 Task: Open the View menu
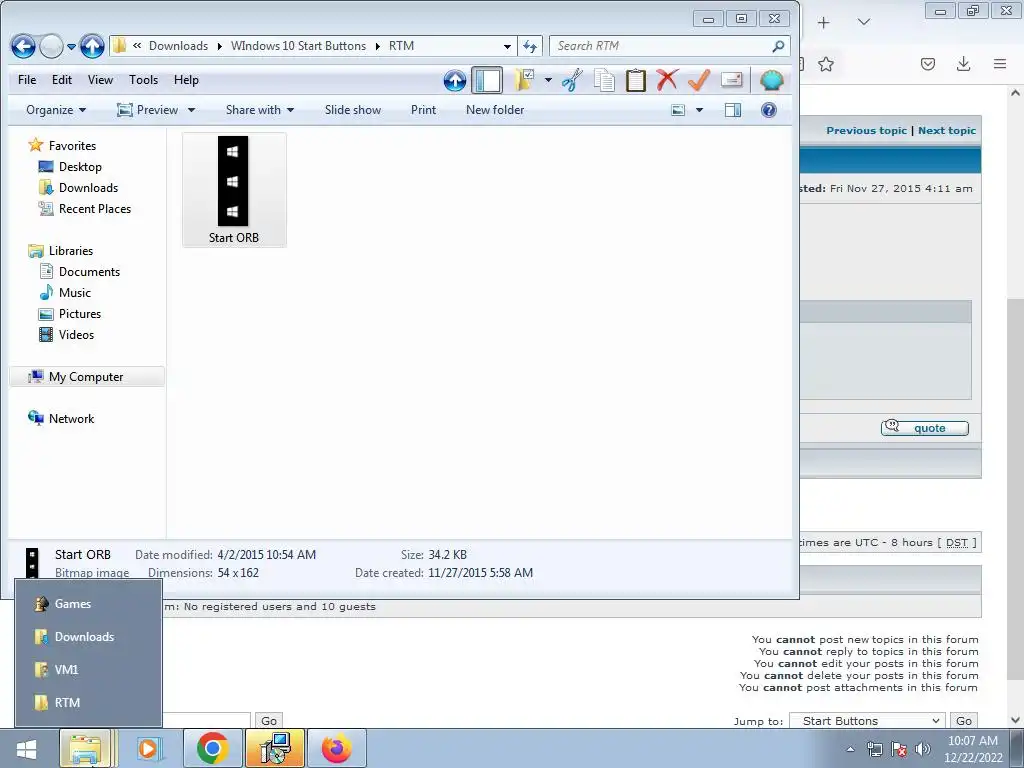pyautogui.click(x=101, y=80)
